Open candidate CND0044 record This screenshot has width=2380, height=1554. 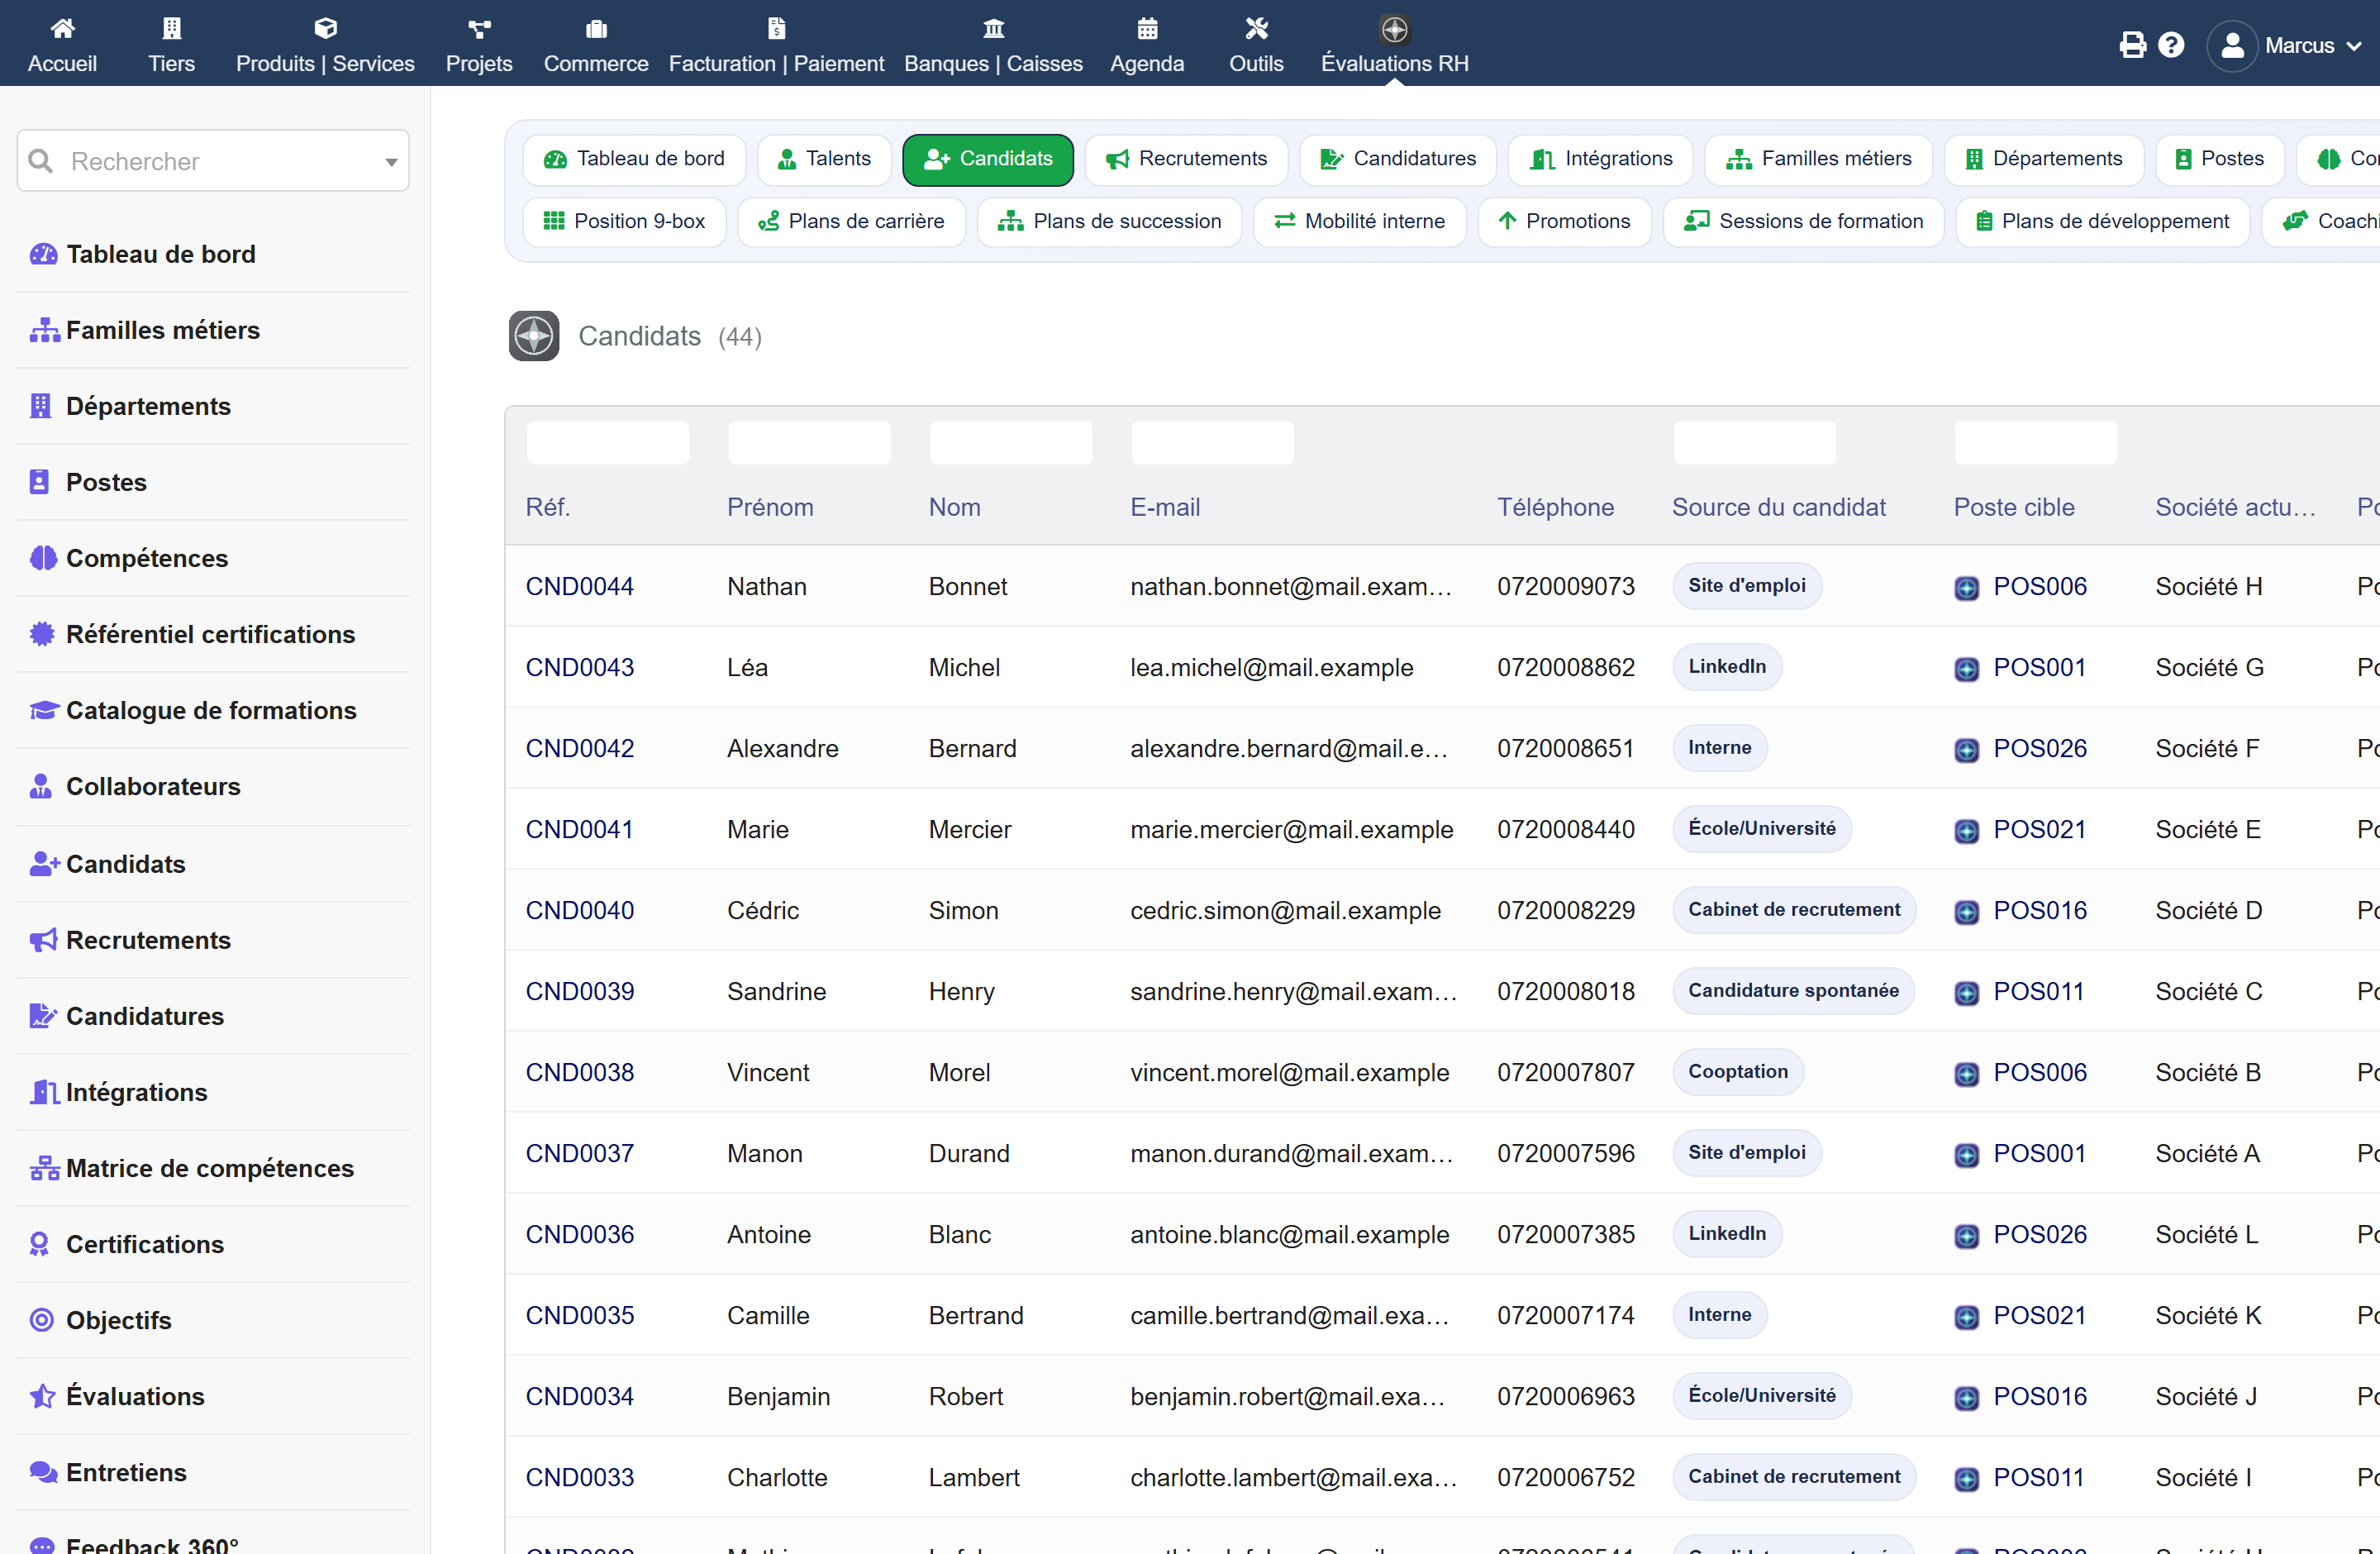click(580, 586)
